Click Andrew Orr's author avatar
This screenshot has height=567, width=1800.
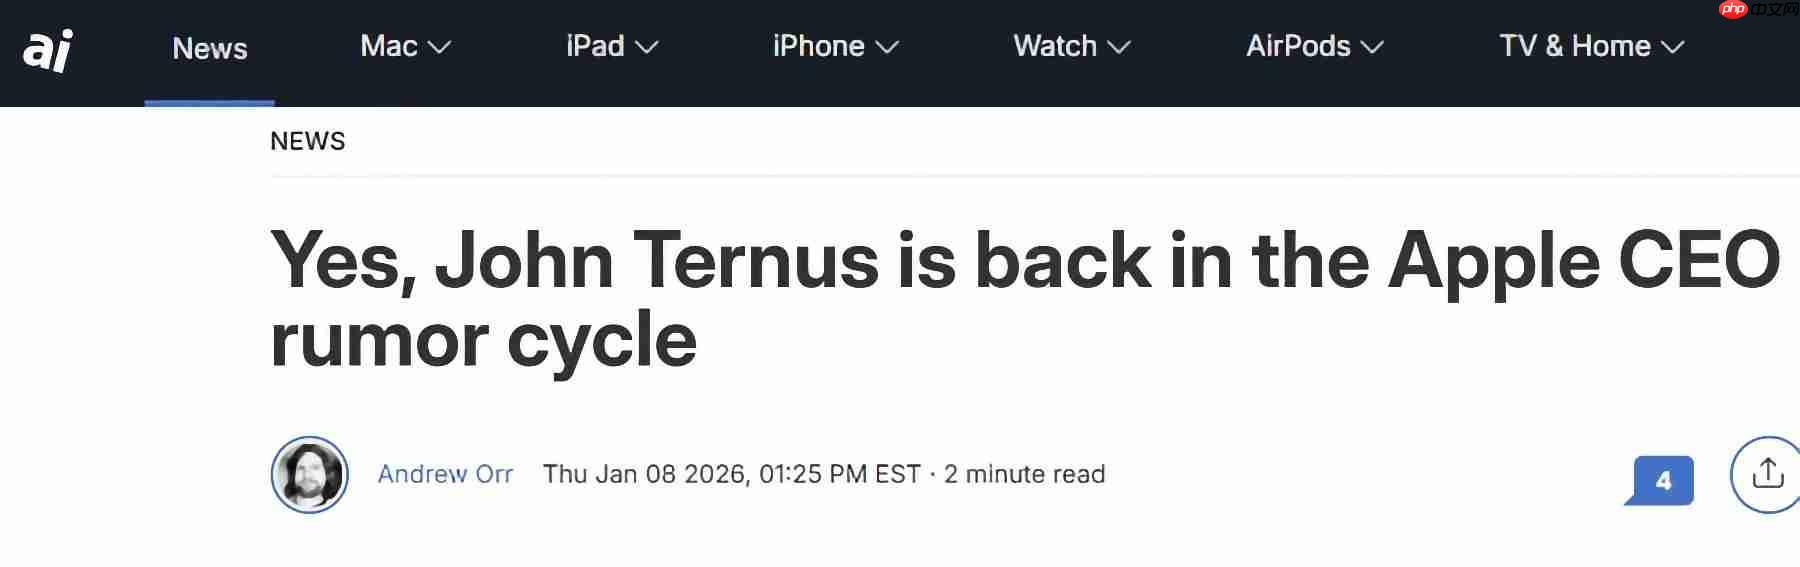pyautogui.click(x=310, y=475)
